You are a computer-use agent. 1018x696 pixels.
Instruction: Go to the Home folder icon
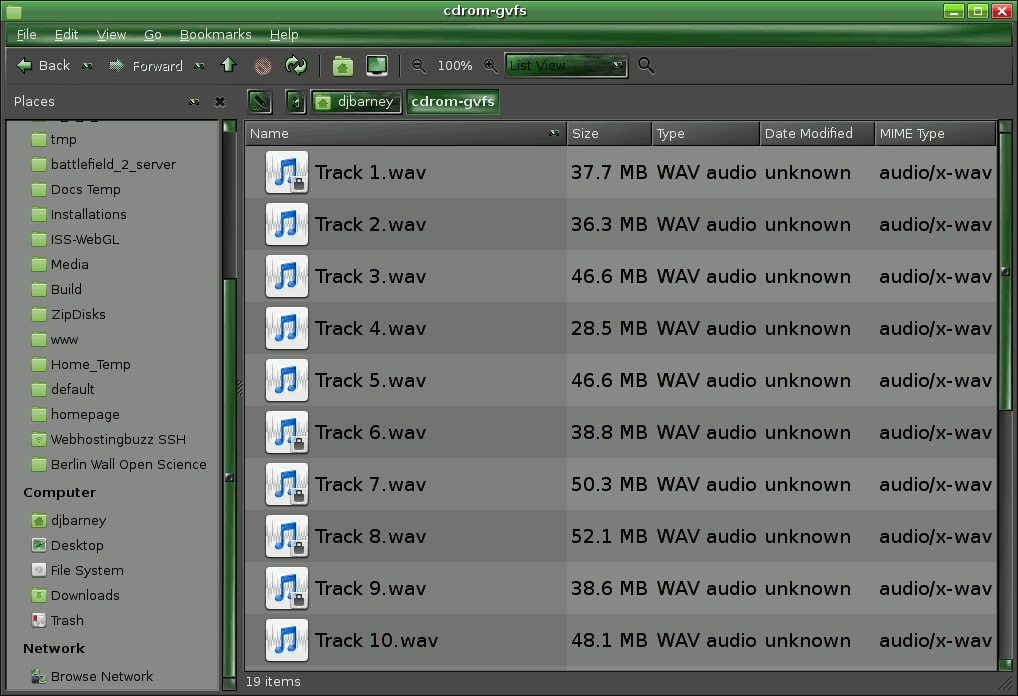click(x=342, y=66)
